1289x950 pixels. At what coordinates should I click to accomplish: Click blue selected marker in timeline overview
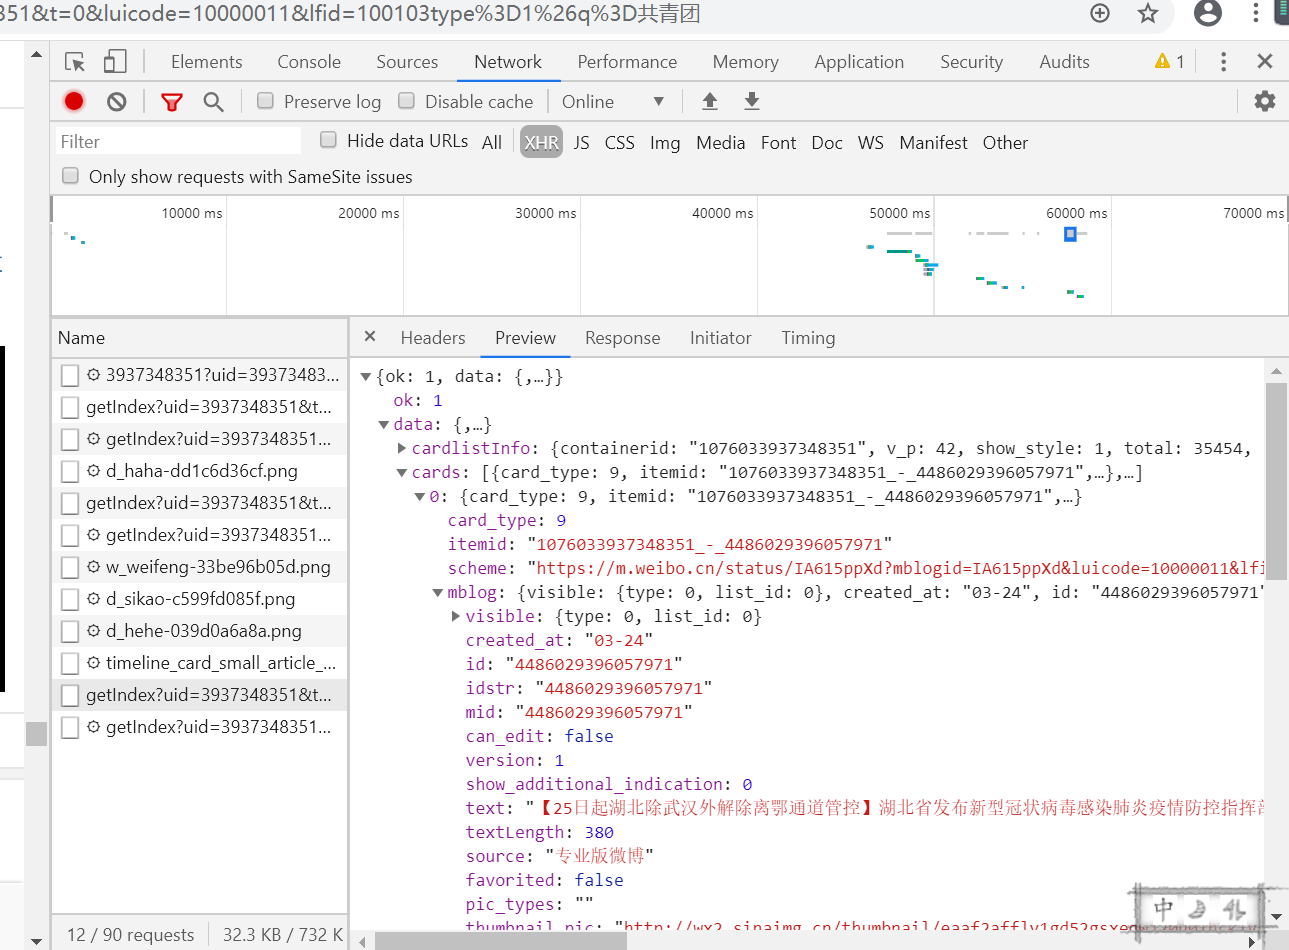[1070, 234]
